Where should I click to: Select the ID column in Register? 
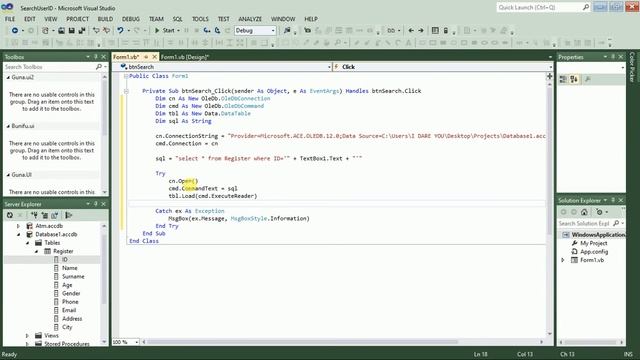(64, 260)
